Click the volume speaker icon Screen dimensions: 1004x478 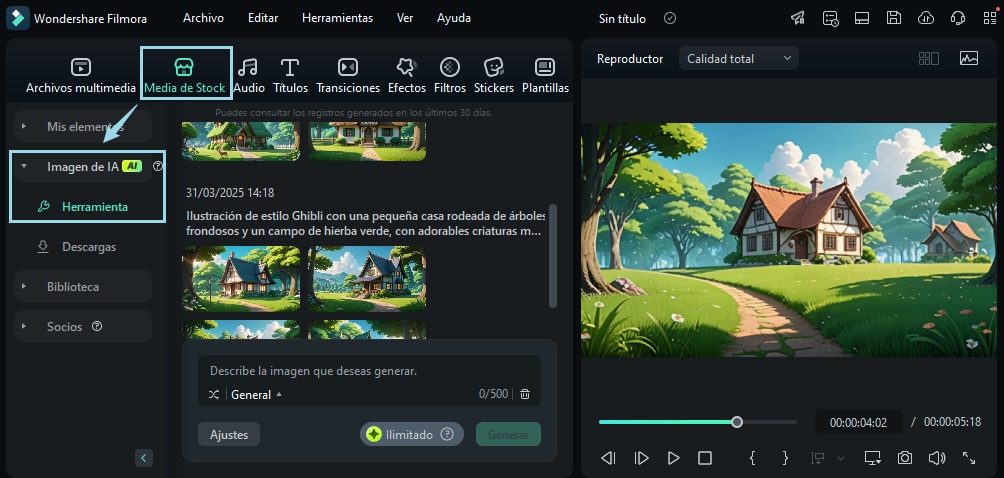point(937,458)
